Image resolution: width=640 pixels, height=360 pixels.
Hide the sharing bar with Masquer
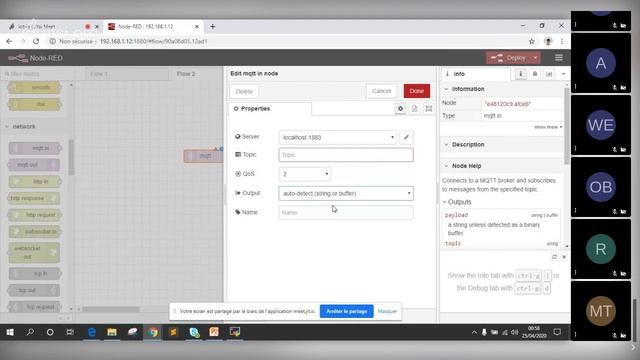click(387, 311)
